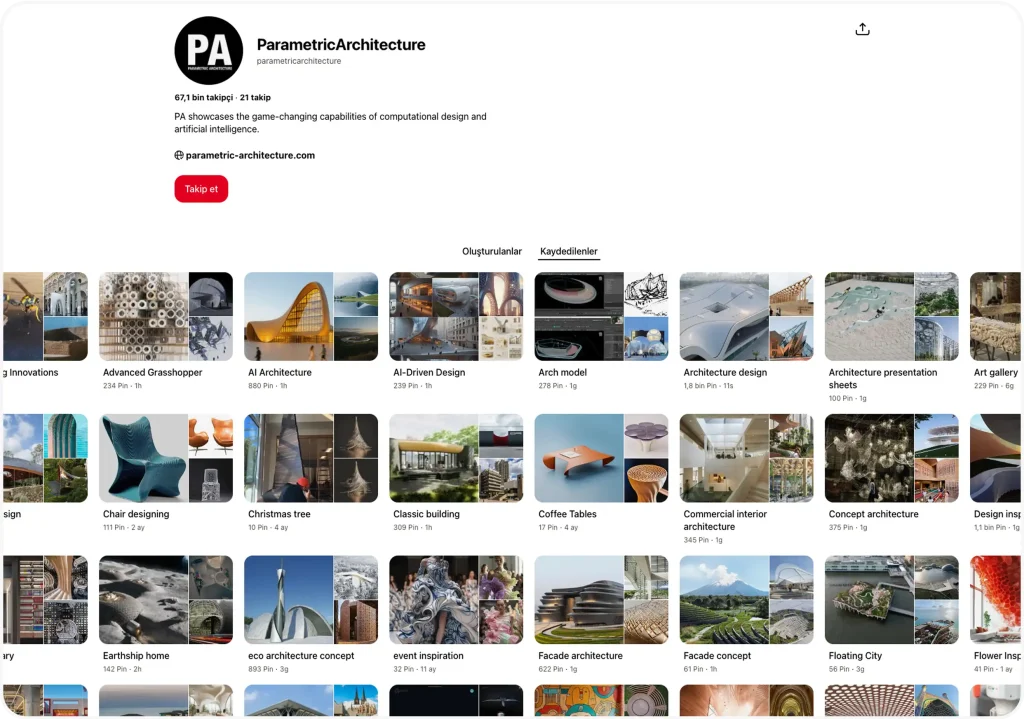The width and height of the screenshot is (1024, 719).
Task: Click the 893 Pin · 3g text
Action: [x=268, y=669]
